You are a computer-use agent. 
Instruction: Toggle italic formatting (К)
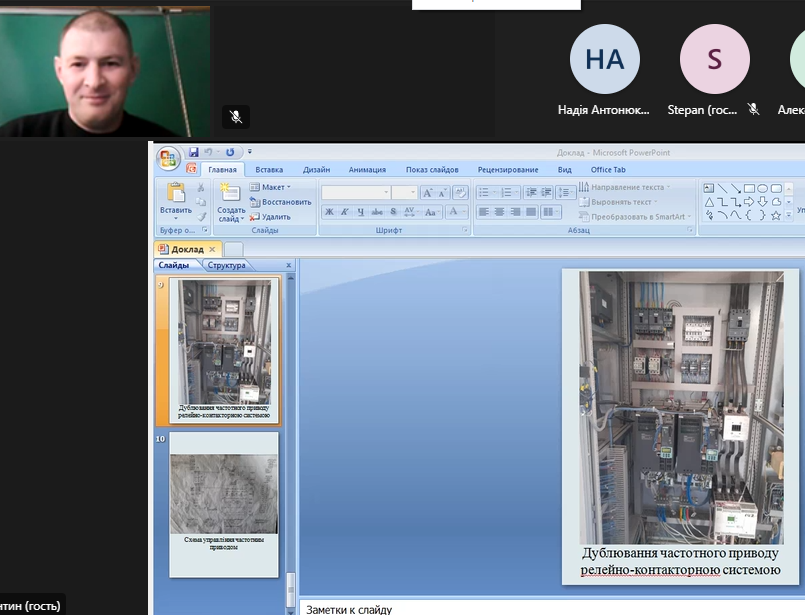(x=345, y=212)
